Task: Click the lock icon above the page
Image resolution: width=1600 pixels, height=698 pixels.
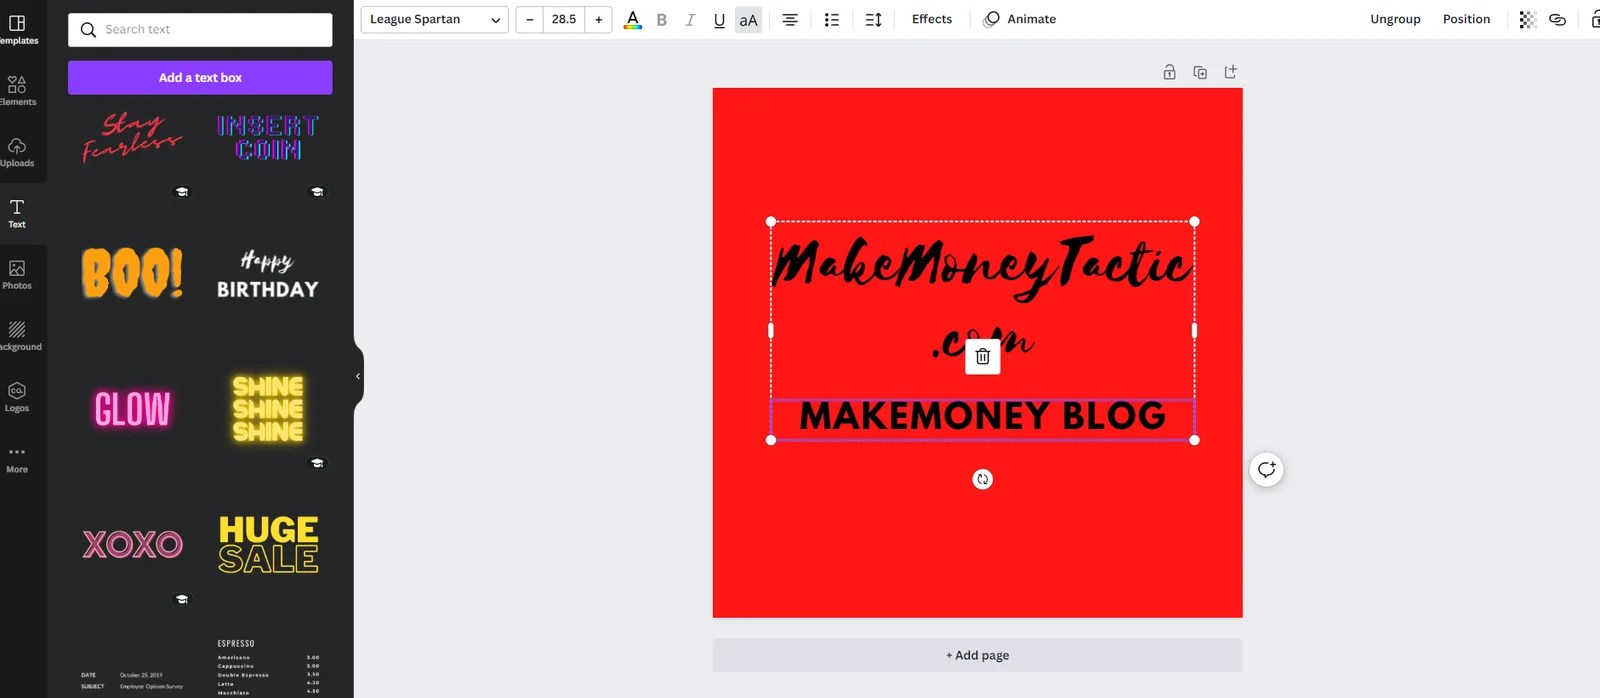Action: [1169, 72]
